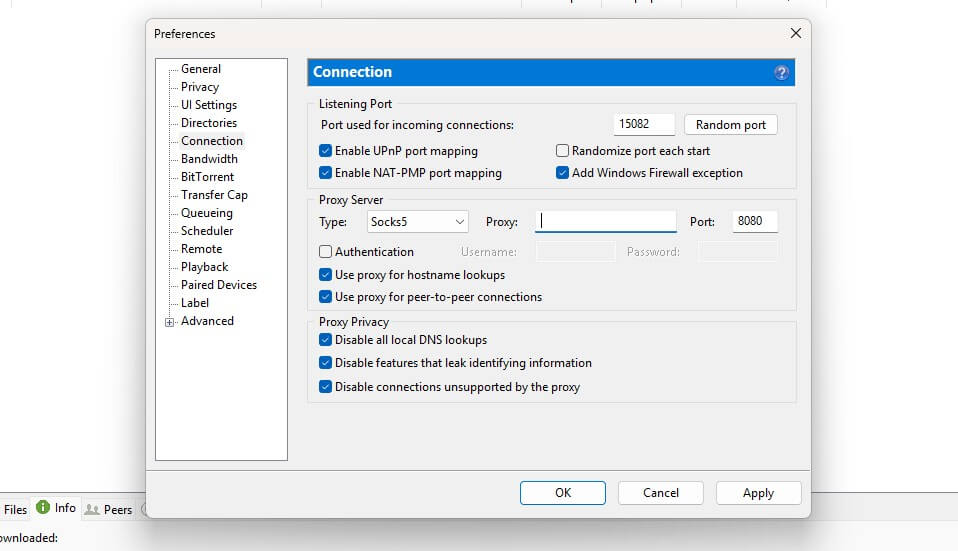Select Privacy in the preferences tree
958x551 pixels.
[x=200, y=87]
